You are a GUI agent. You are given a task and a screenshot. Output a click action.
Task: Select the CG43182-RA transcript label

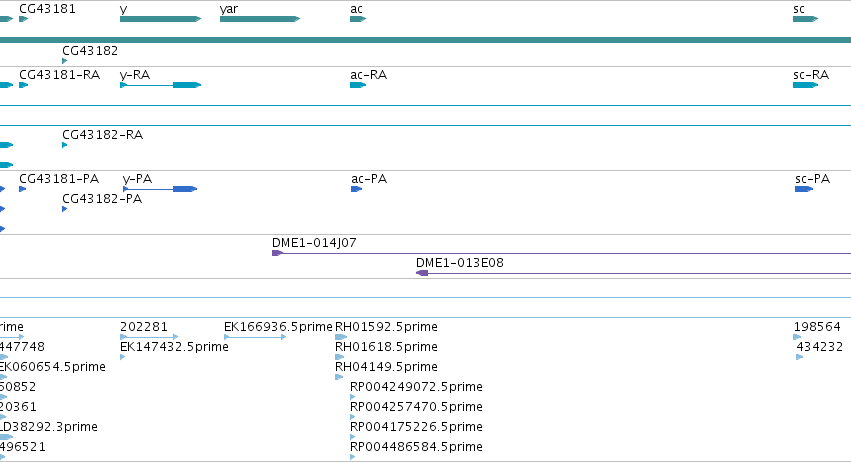coord(103,135)
